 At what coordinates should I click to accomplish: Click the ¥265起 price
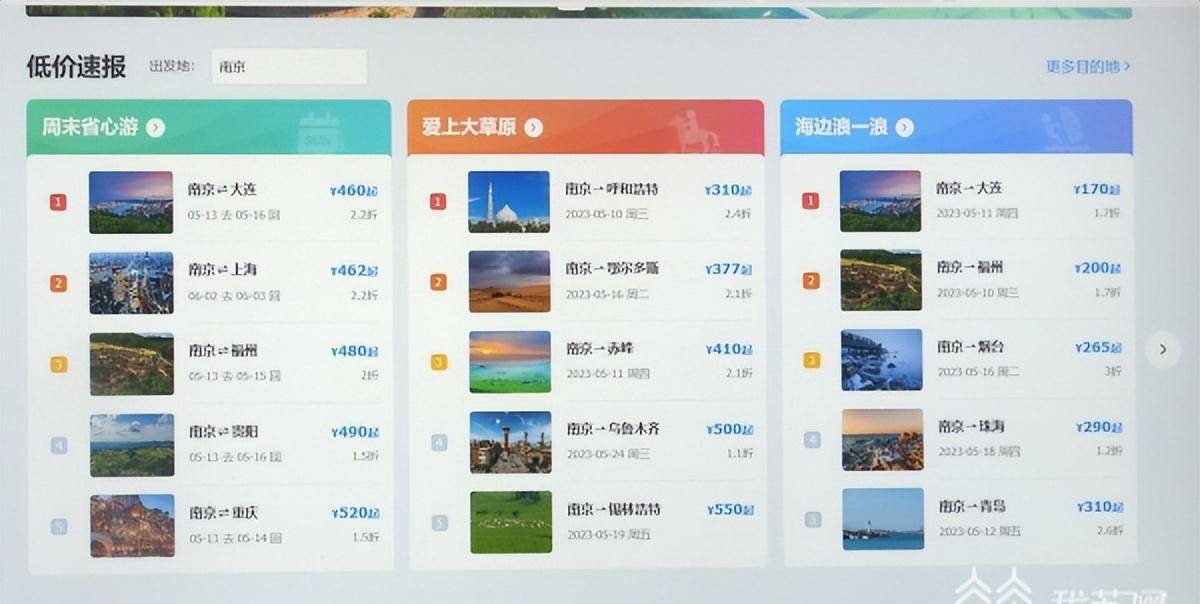[1099, 347]
